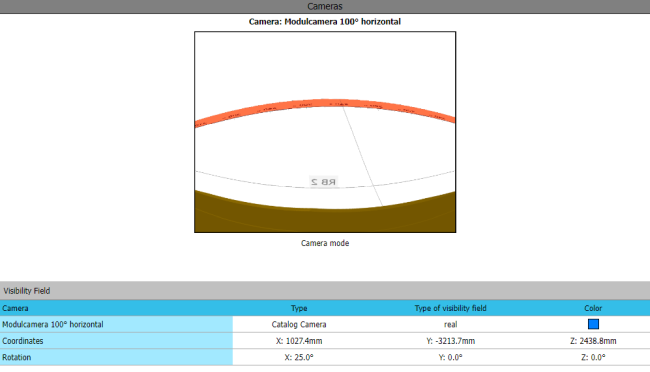Click the Visibility Field section header
Screen dimensions: 650x372
click(x=325, y=291)
